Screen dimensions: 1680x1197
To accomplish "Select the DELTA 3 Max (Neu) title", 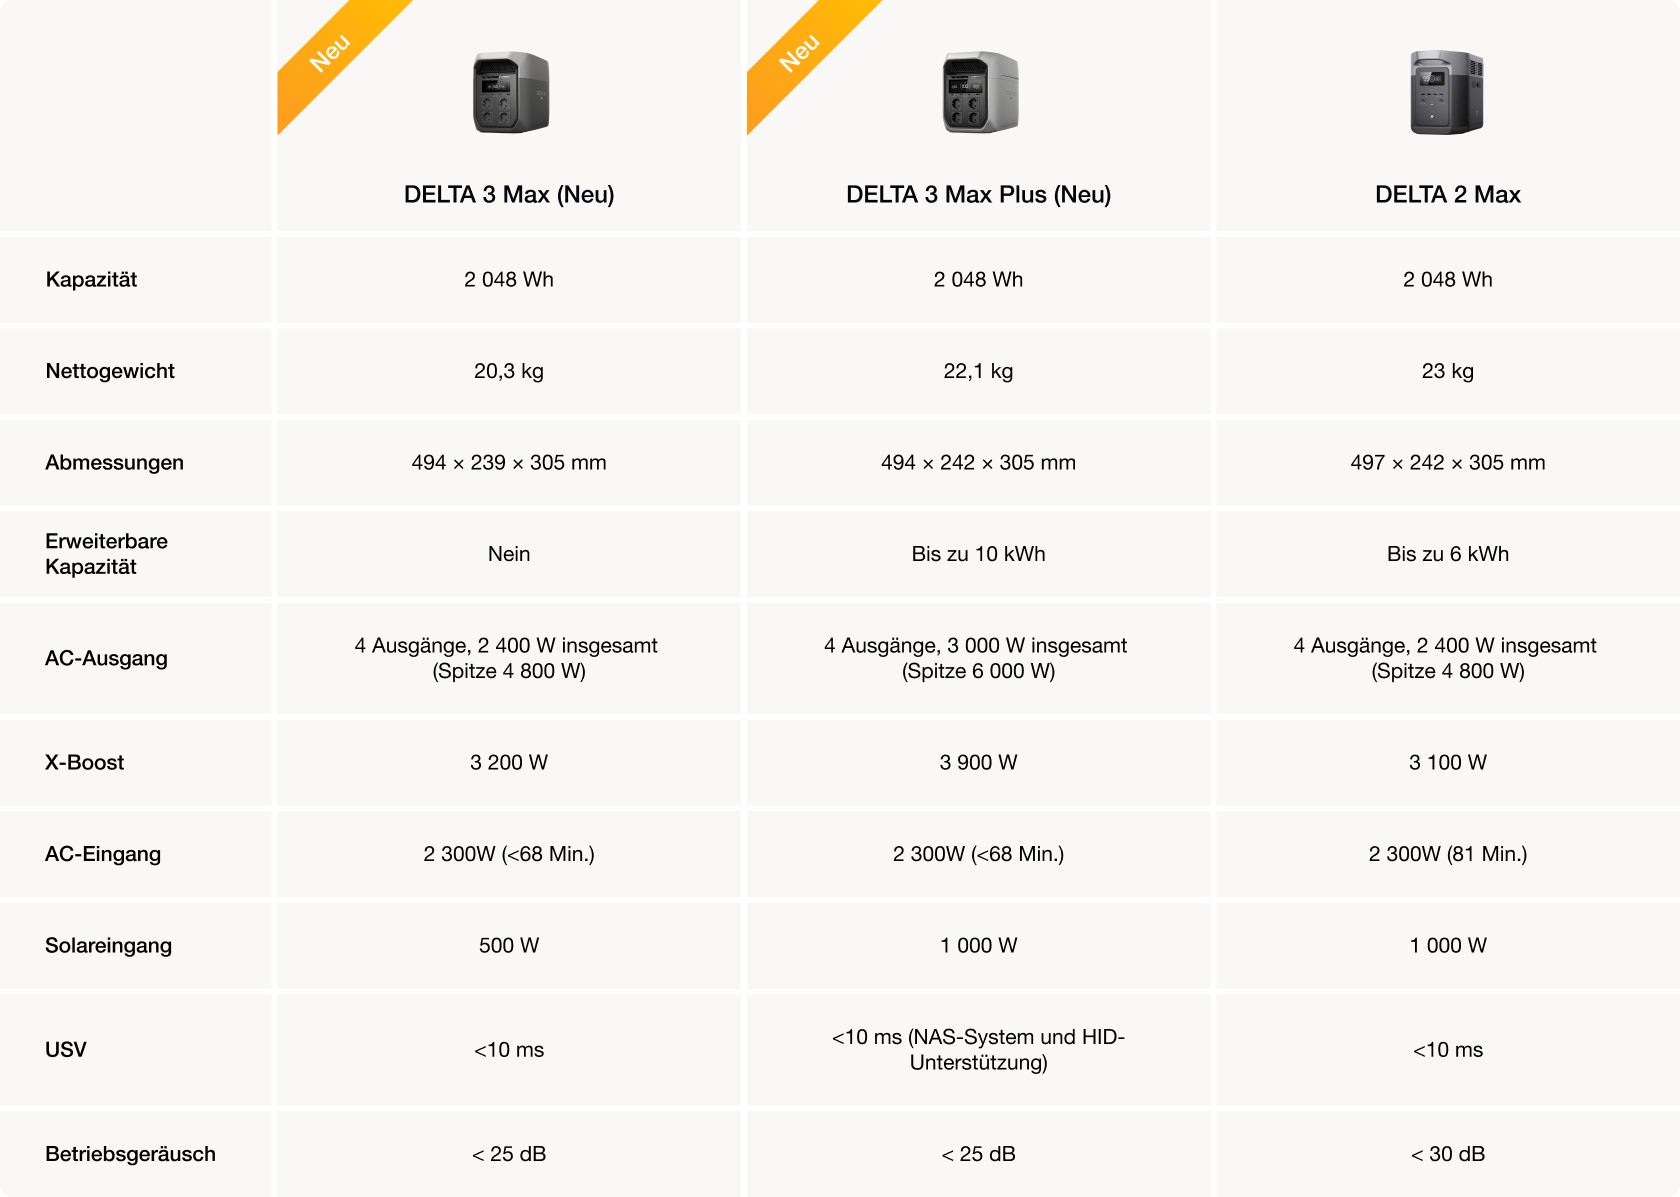I will tap(509, 194).
